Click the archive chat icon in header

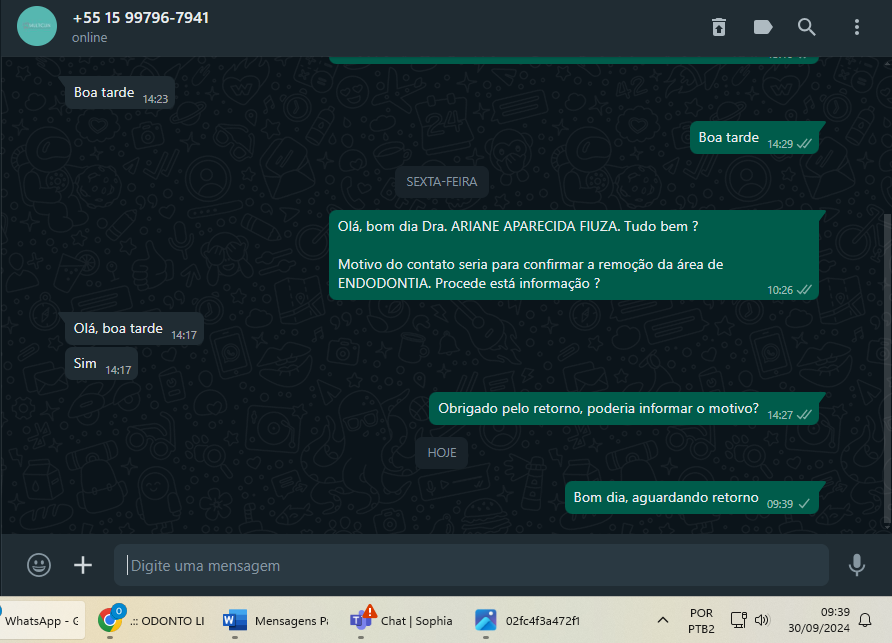(x=719, y=27)
